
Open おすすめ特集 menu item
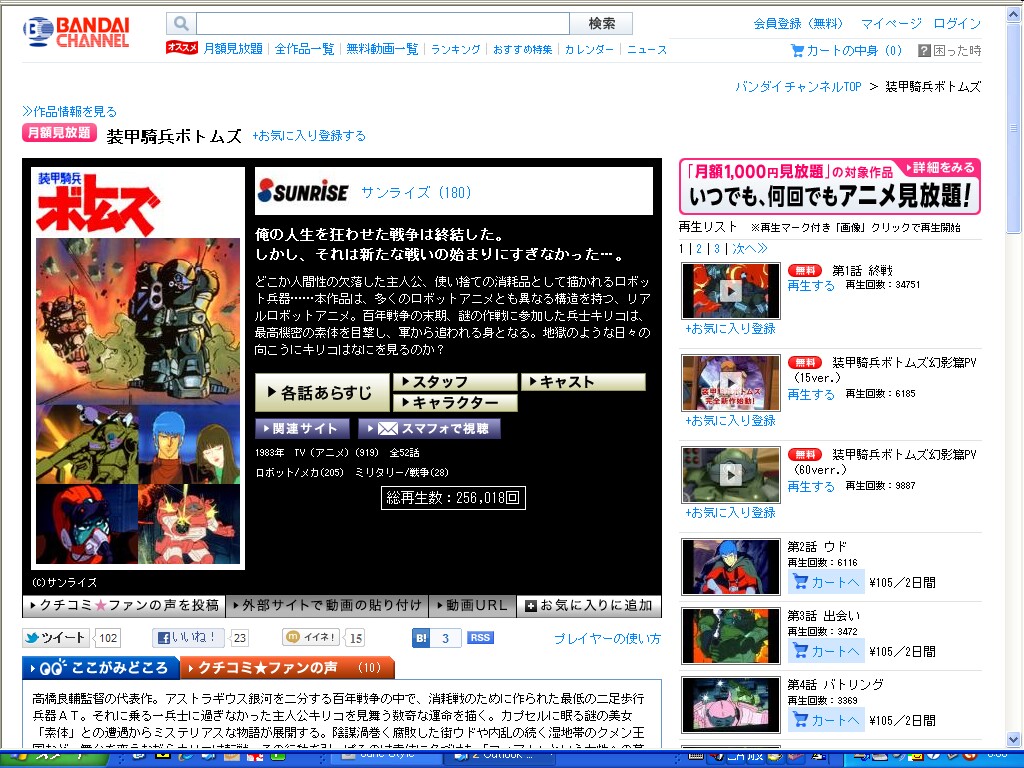(522, 49)
